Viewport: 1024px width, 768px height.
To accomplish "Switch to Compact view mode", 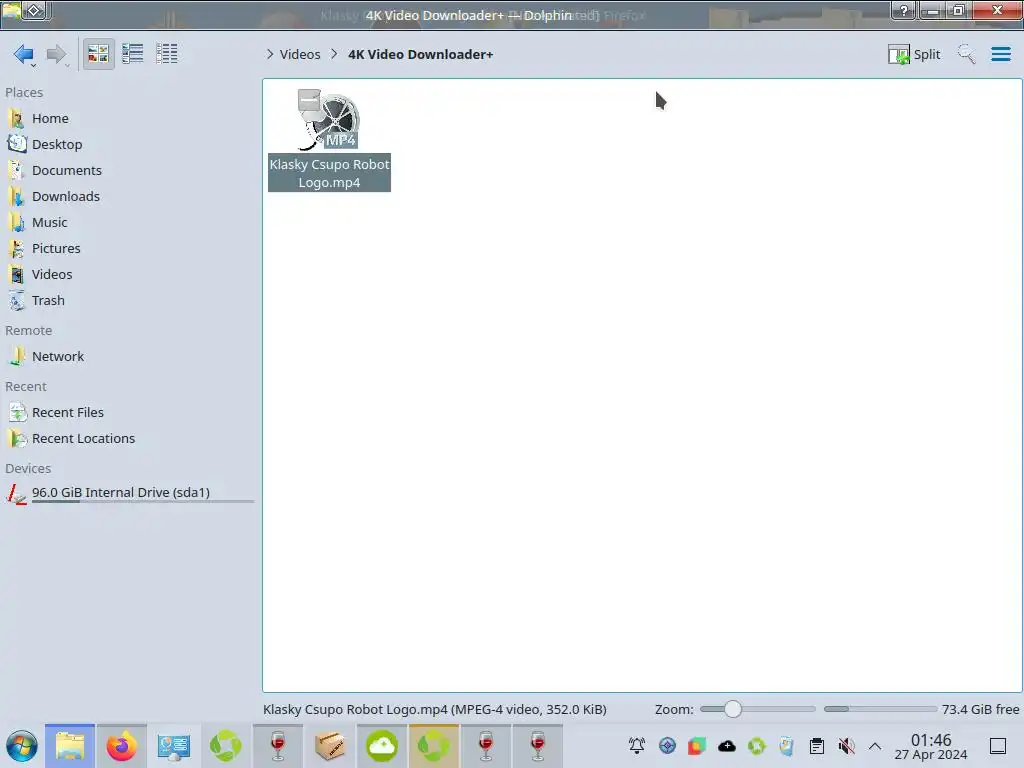I will [x=133, y=54].
